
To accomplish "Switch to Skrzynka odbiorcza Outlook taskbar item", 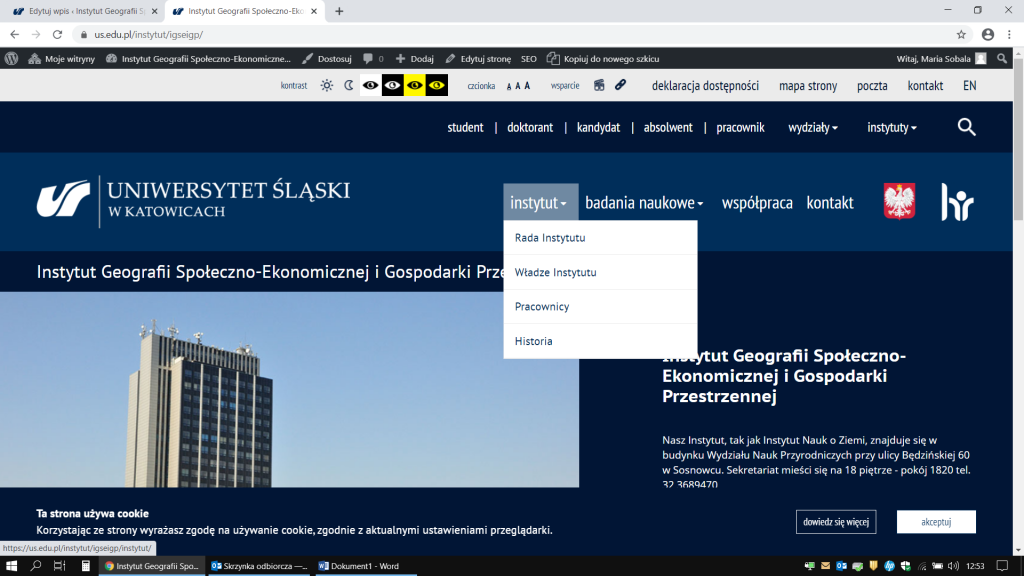I will coord(259,566).
